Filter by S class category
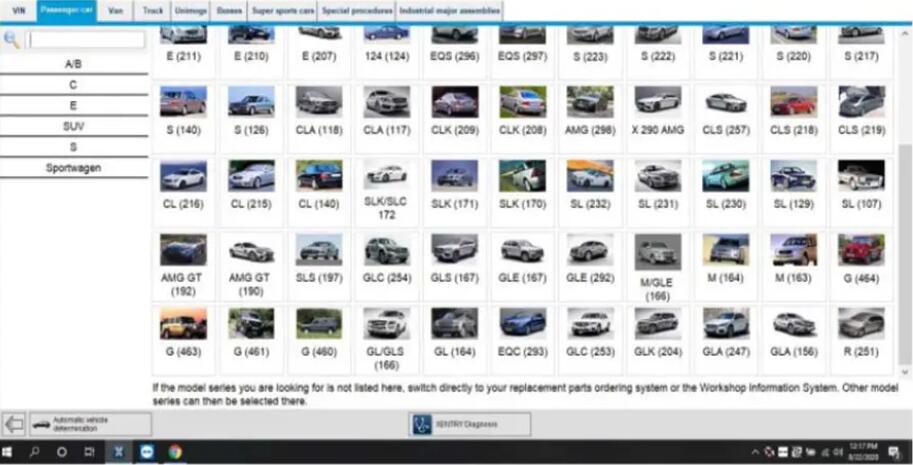This screenshot has width=913, height=465. [73, 147]
